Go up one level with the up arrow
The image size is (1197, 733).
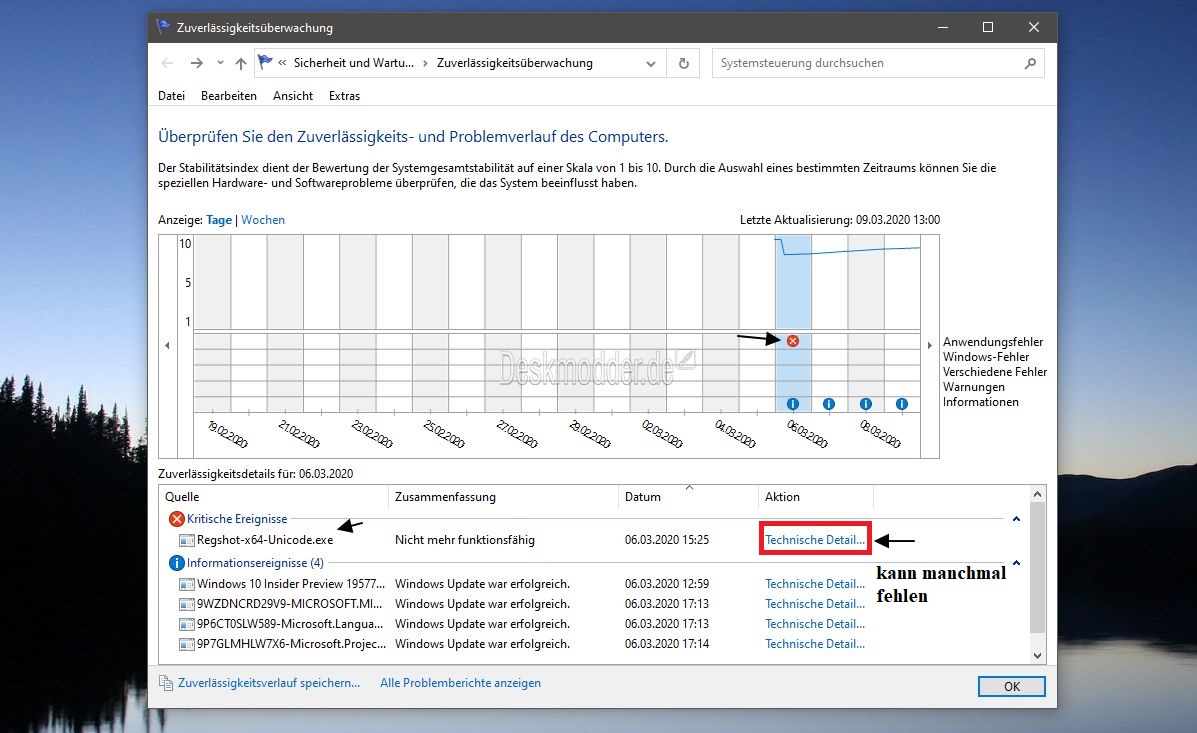click(x=240, y=62)
